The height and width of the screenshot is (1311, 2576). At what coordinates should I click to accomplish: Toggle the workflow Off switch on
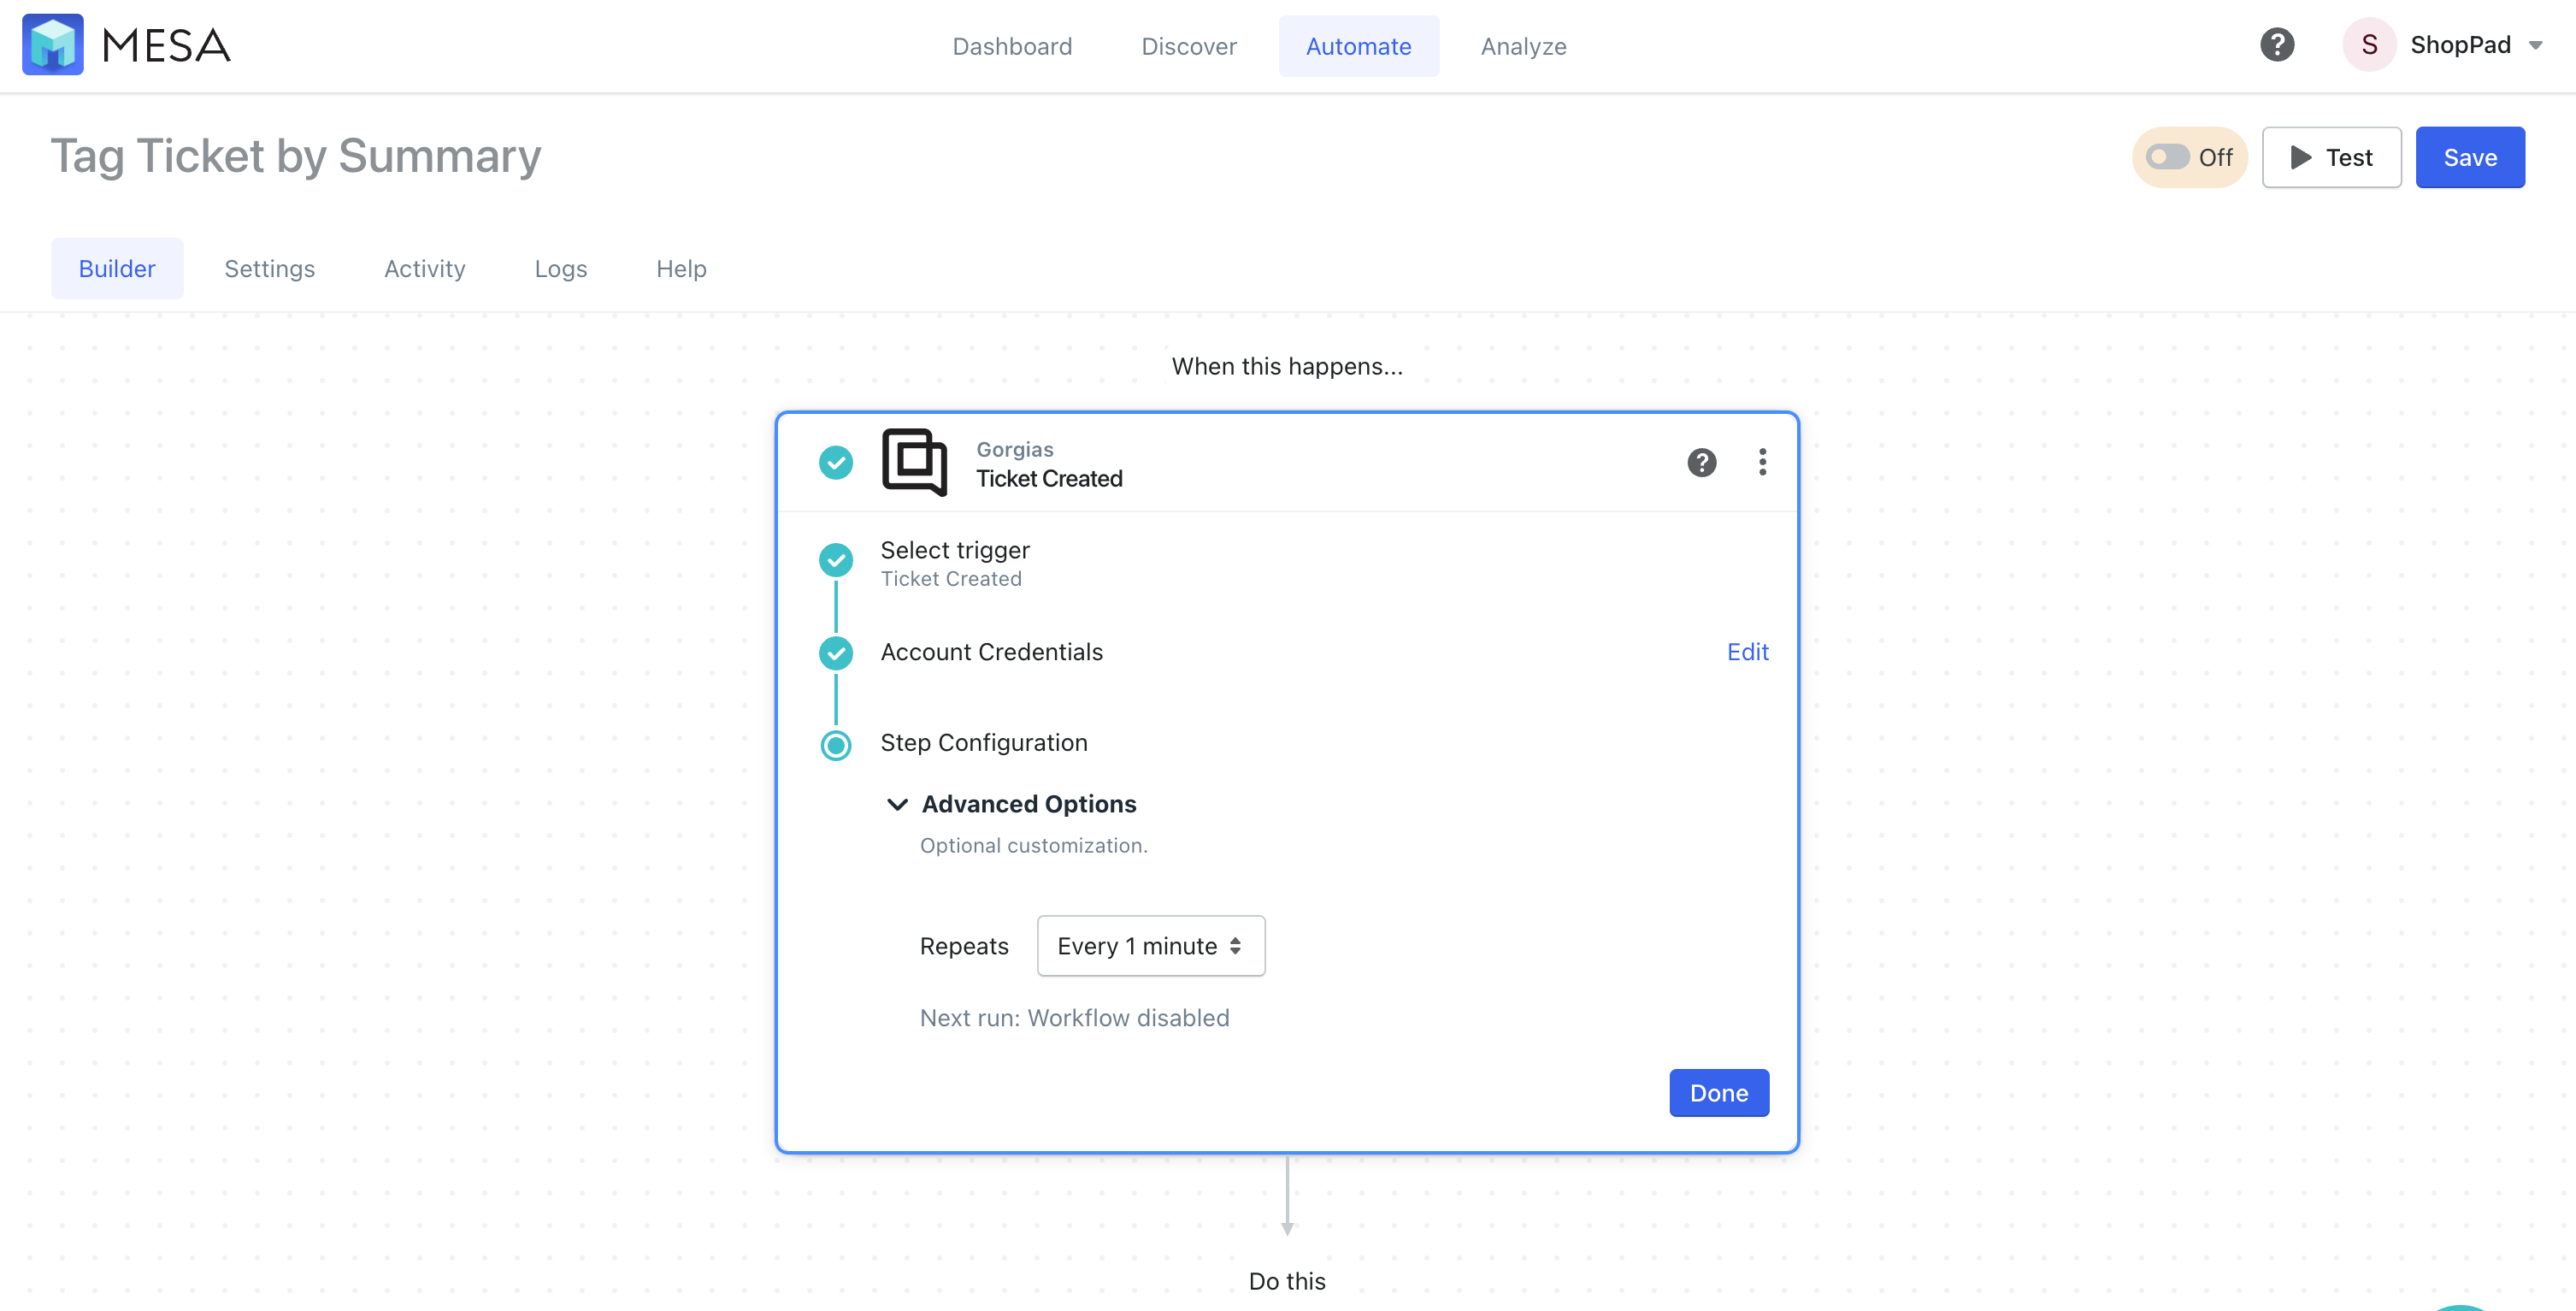pyautogui.click(x=2167, y=157)
